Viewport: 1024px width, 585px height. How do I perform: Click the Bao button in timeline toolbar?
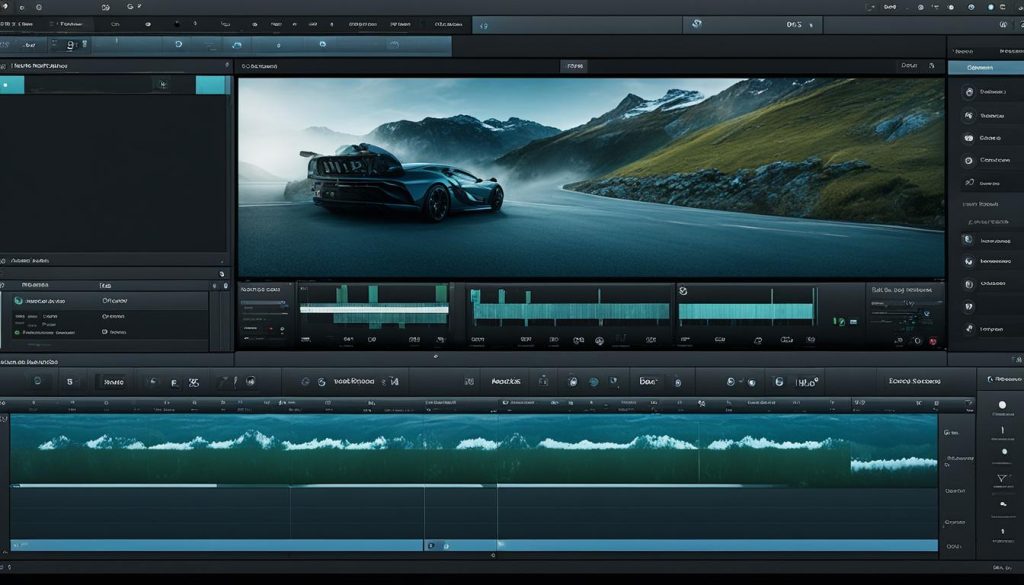(648, 381)
